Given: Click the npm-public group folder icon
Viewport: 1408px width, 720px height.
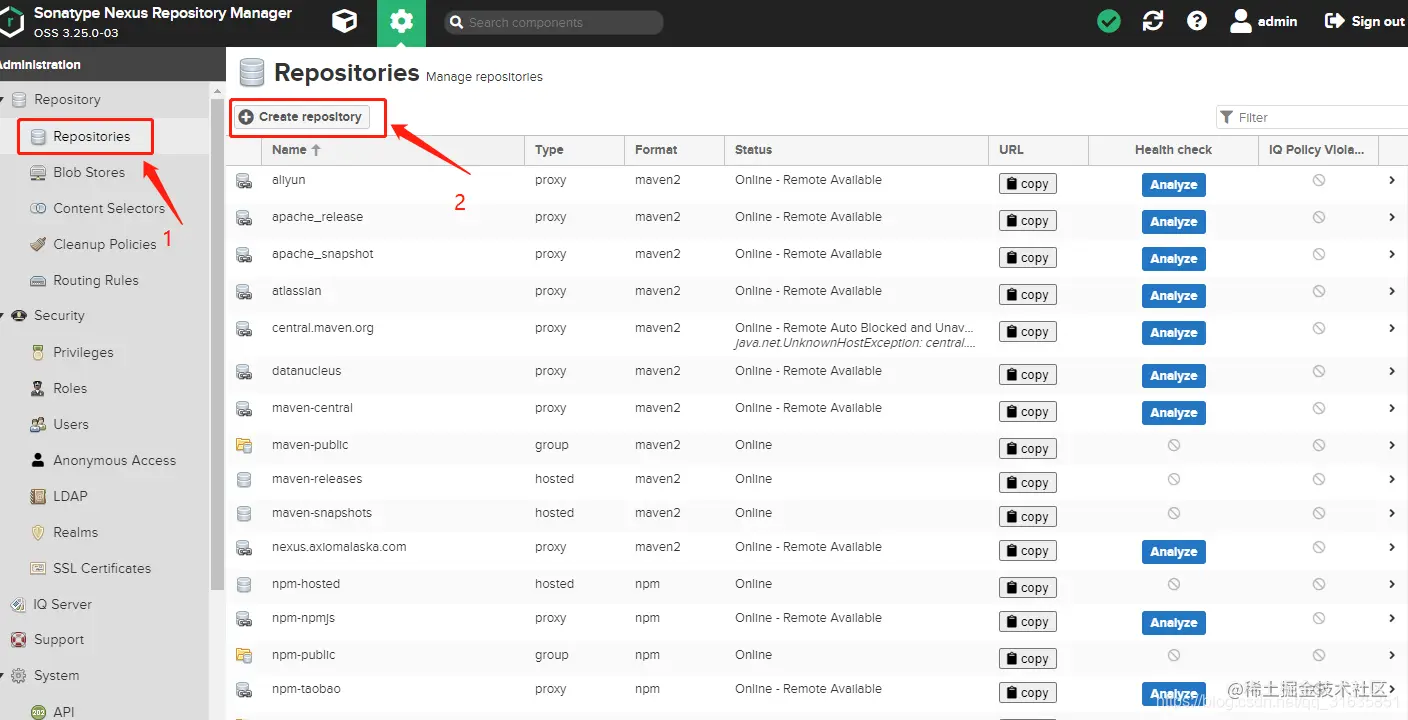Looking at the screenshot, I should tap(244, 656).
